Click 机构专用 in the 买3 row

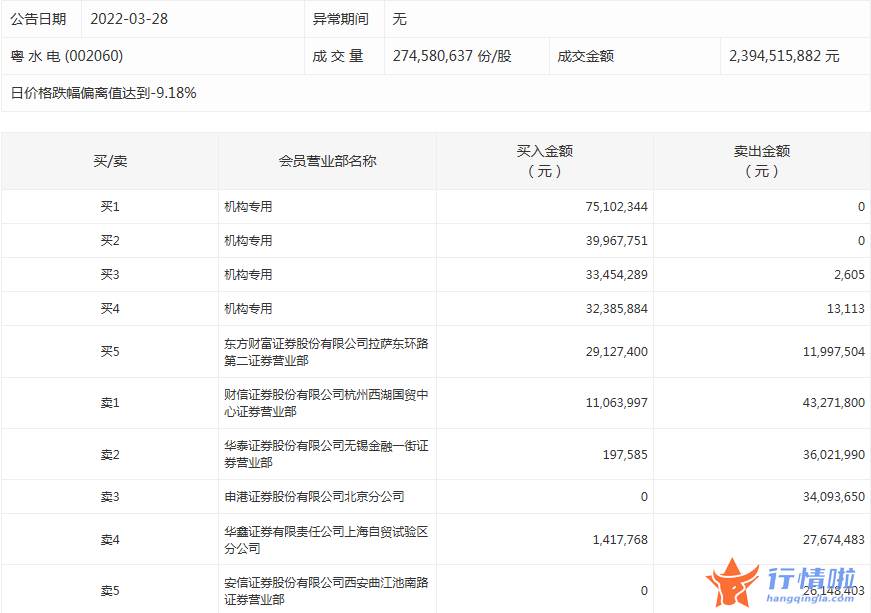(248, 274)
